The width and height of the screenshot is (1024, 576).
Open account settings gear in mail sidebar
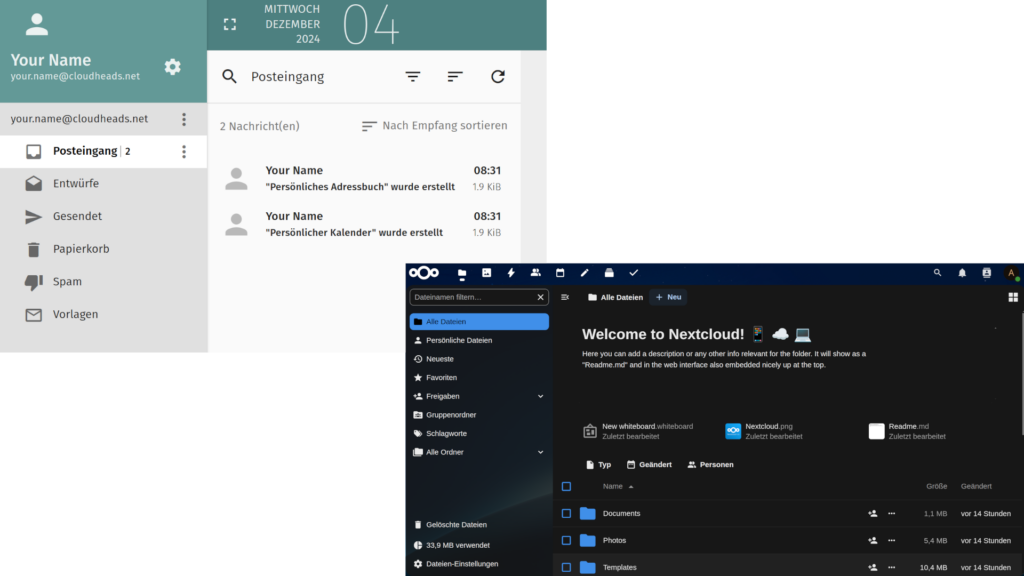(x=172, y=67)
